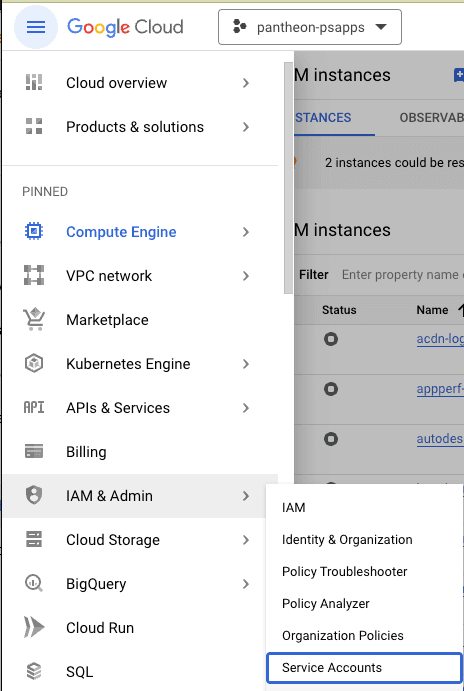Click the Marketplace cart icon
464x691 pixels.
coord(34,319)
